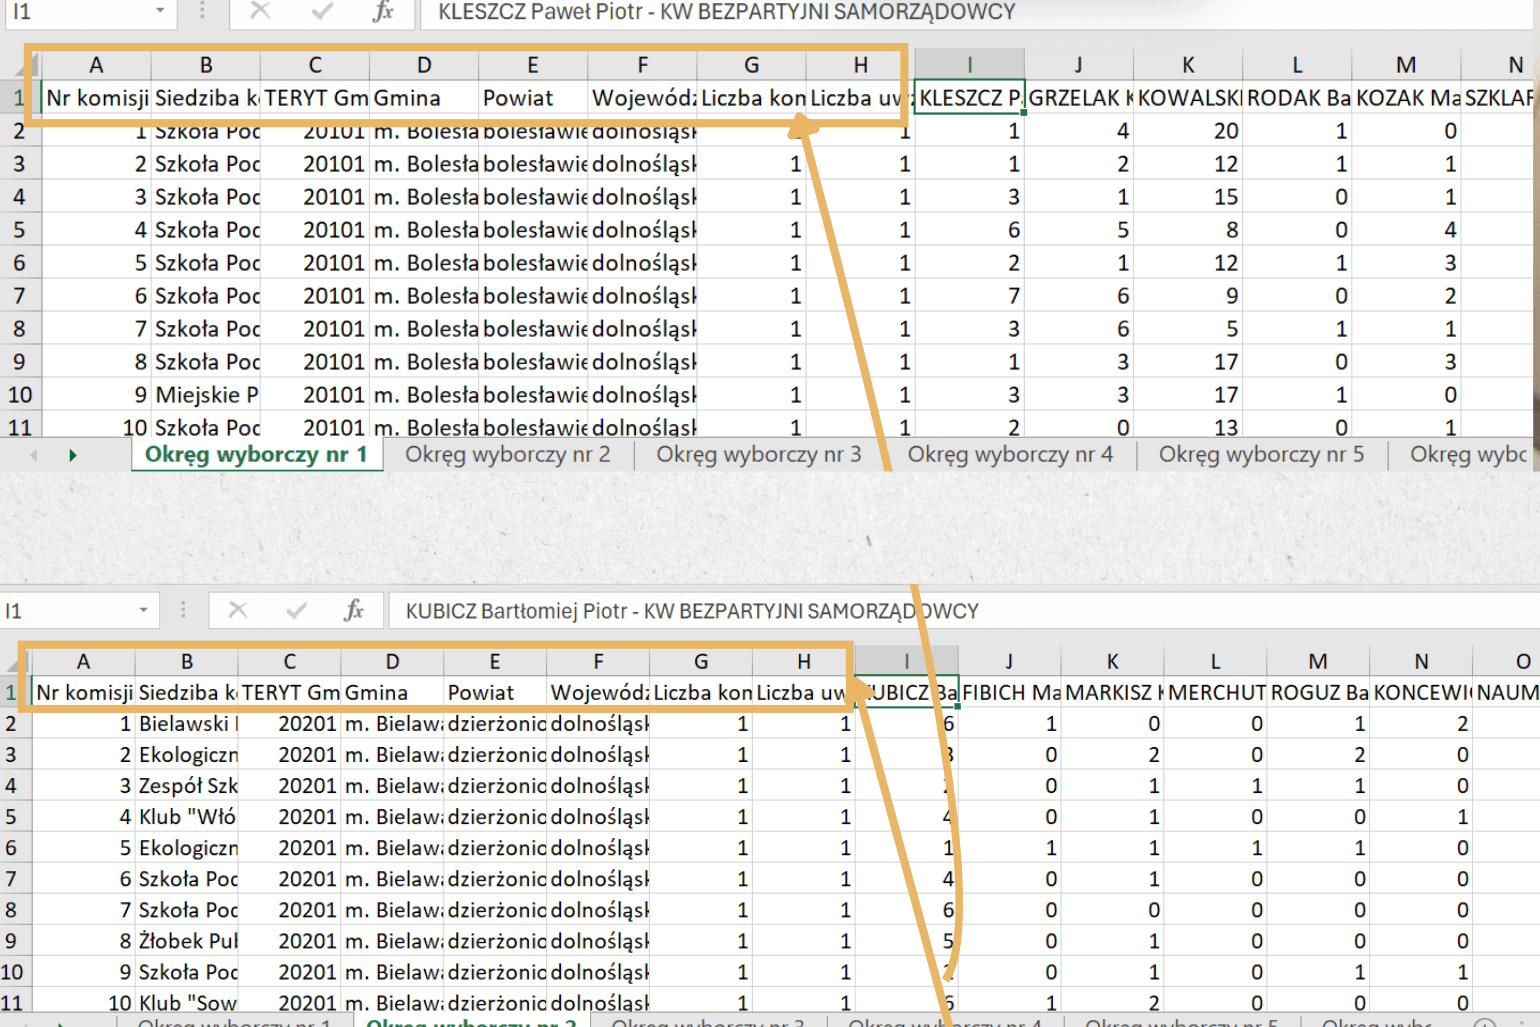Click the select-all corner of the lower worksheet

14,662
